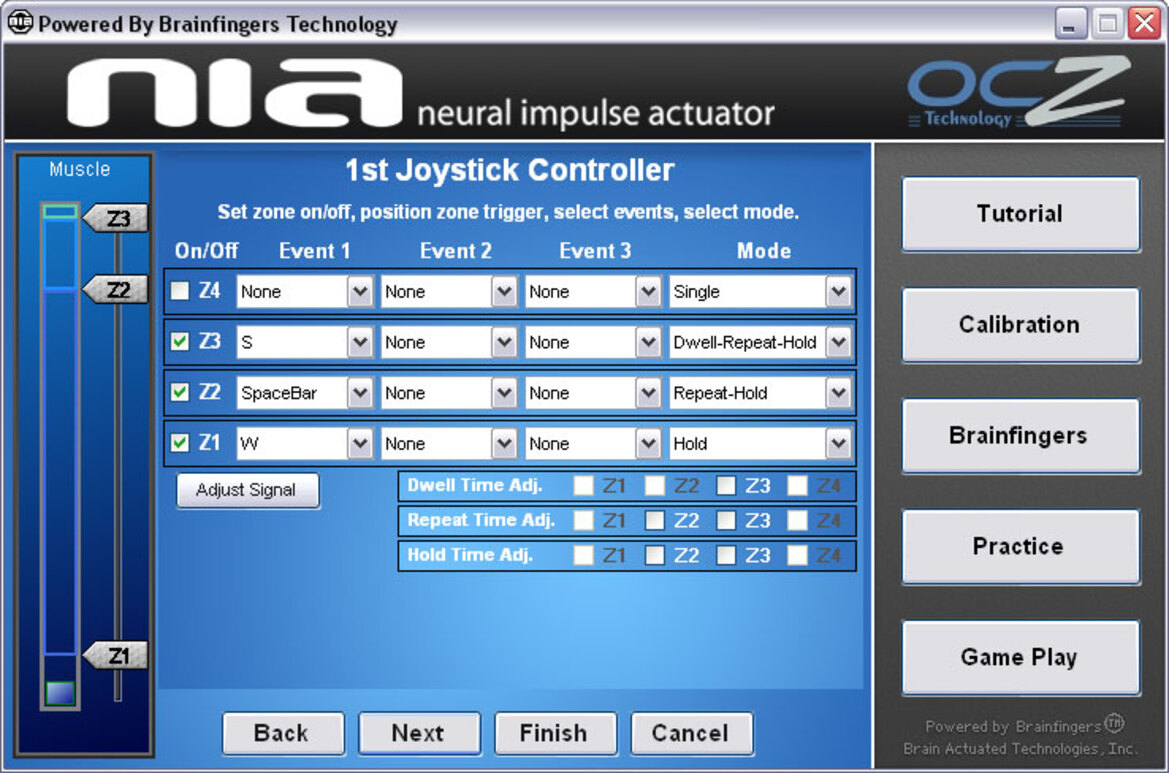Open the Practice section
The width and height of the screenshot is (1169, 773).
click(1020, 546)
